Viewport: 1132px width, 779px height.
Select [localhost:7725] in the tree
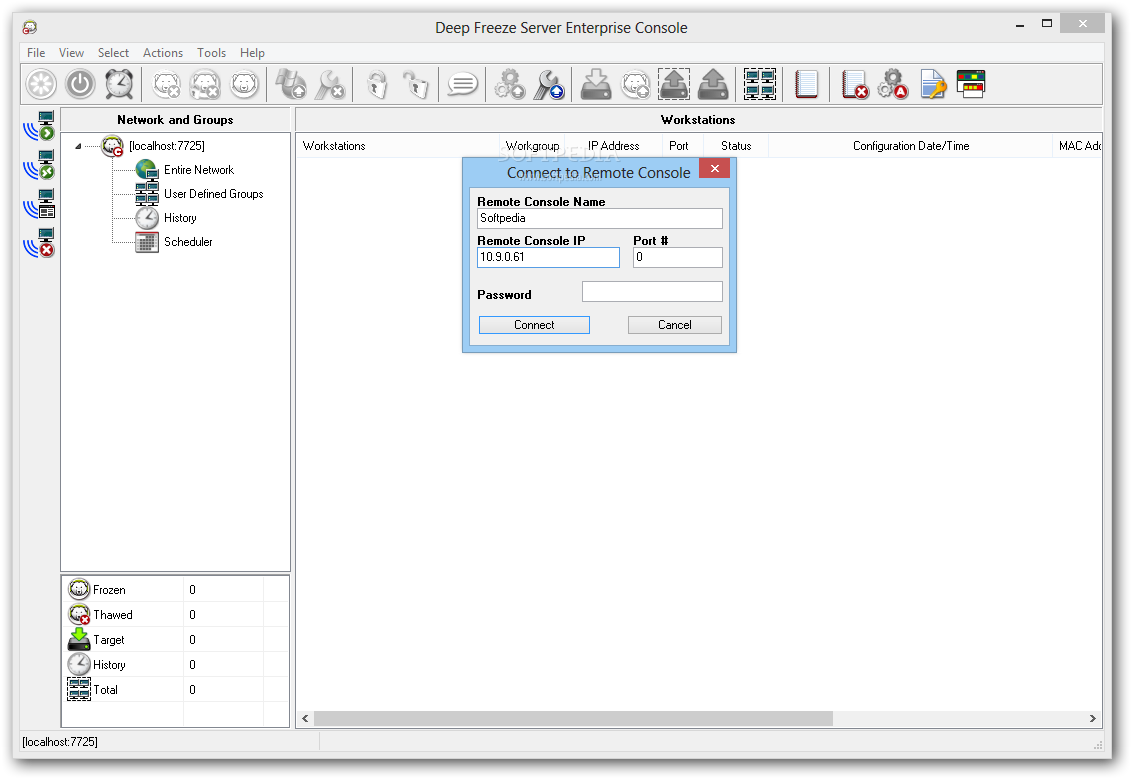[167, 146]
